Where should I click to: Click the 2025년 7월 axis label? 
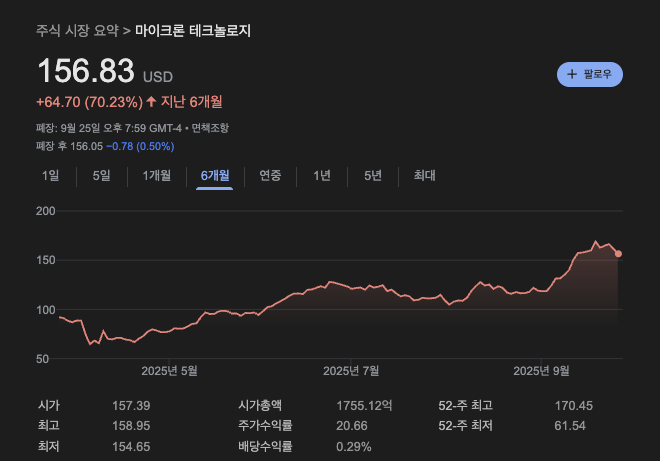point(351,371)
